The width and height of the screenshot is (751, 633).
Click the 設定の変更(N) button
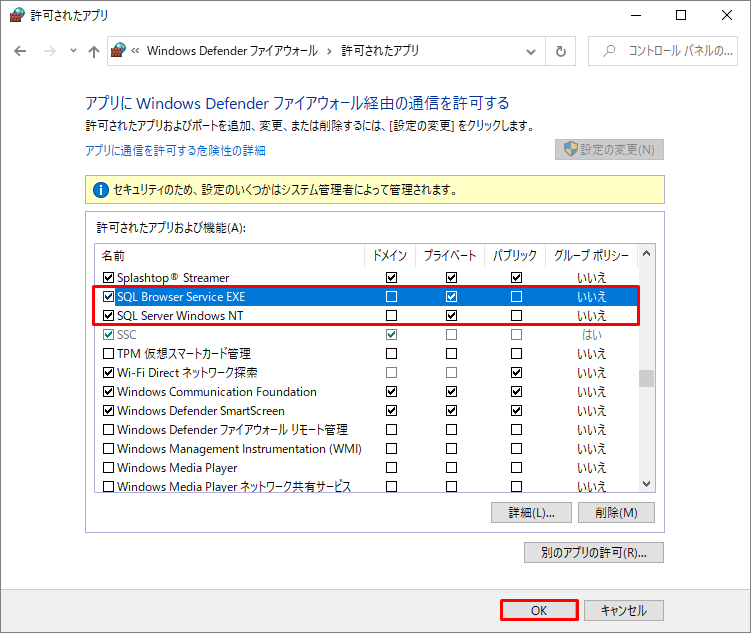[609, 149]
